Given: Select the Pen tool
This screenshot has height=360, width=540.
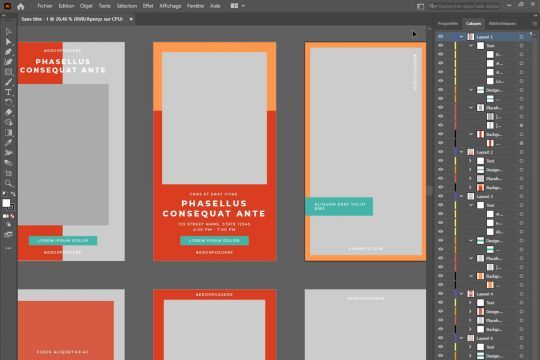Looking at the screenshot, I should pos(8,52).
